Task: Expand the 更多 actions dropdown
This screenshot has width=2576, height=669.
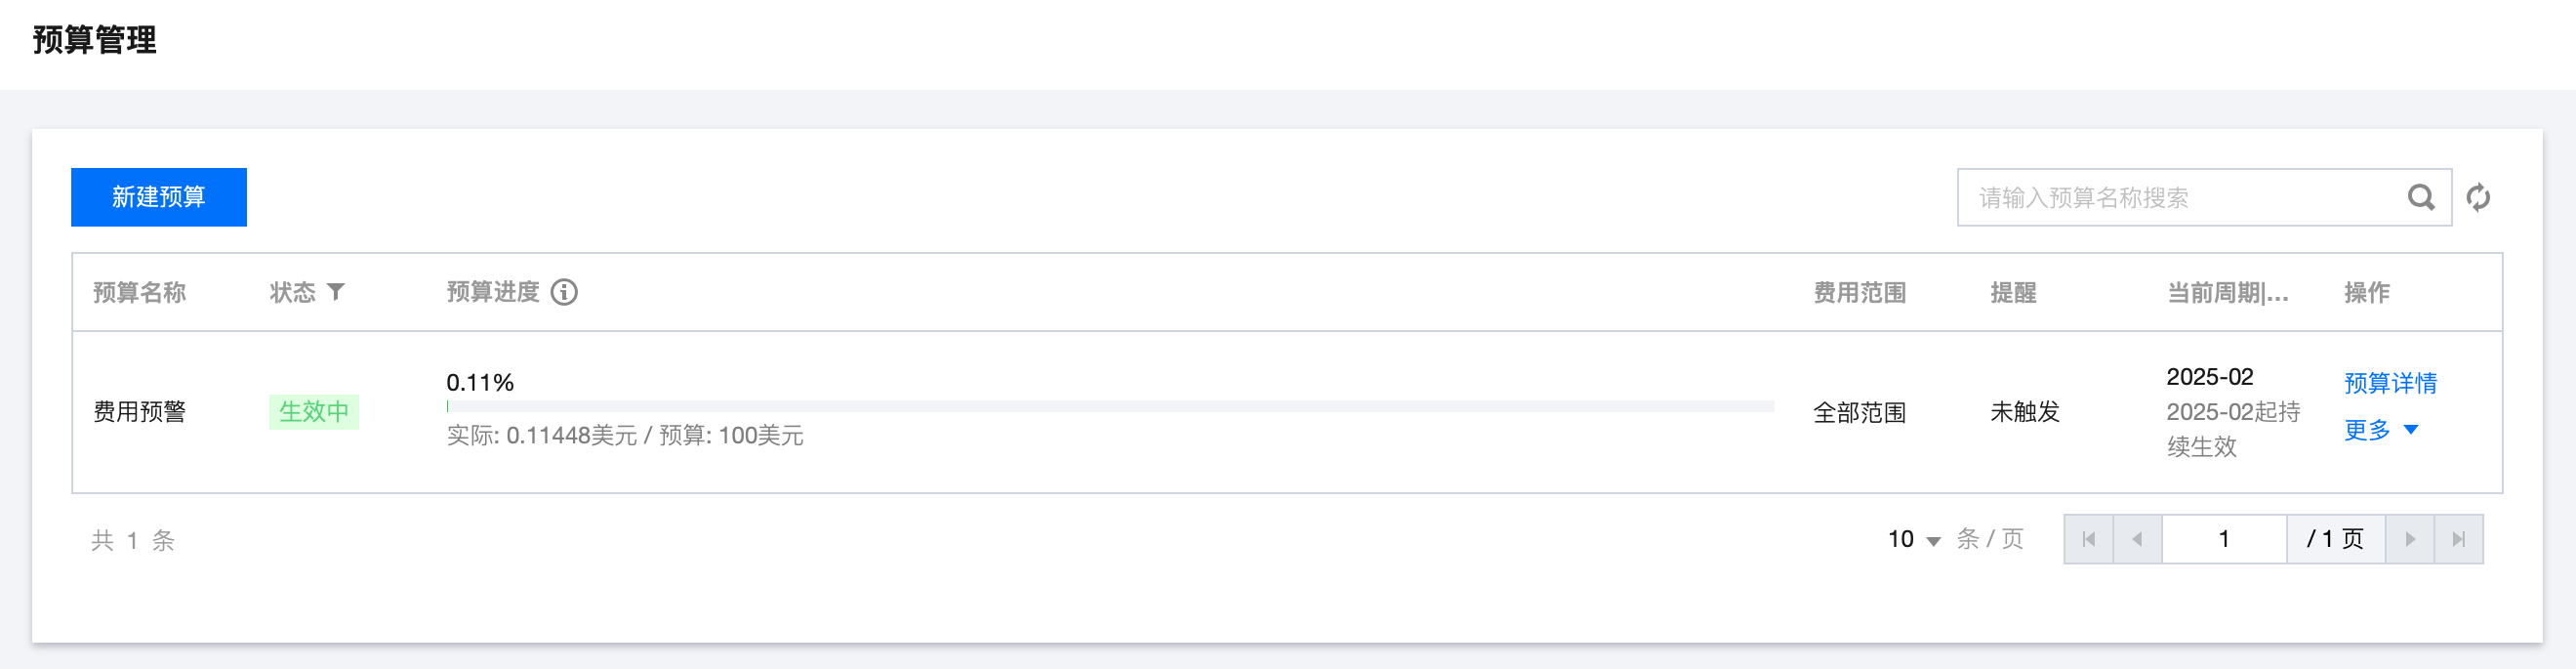Action: (2380, 430)
